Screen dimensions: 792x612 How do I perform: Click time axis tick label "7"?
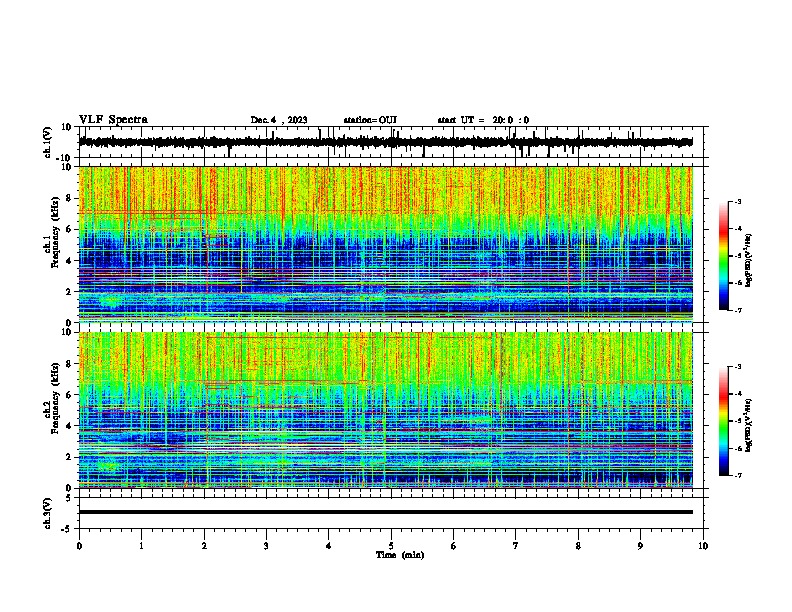coord(516,546)
